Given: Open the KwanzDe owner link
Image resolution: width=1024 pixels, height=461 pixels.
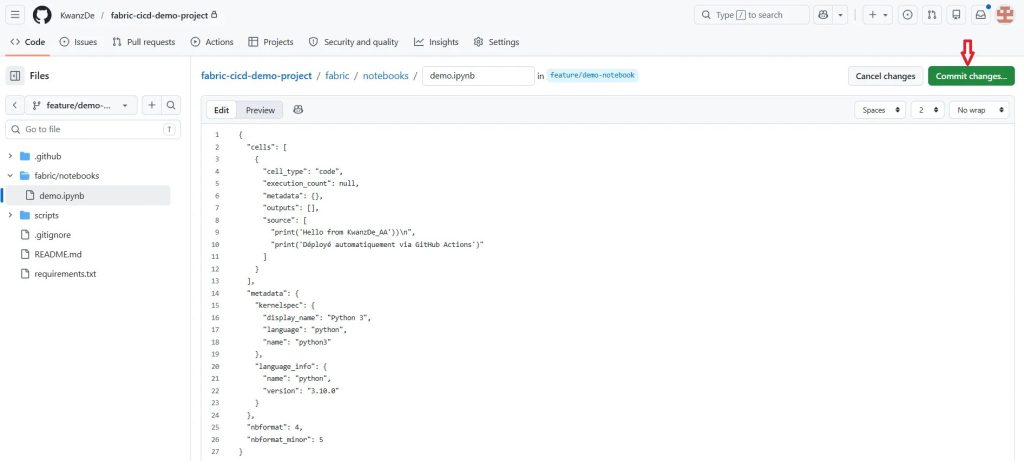Looking at the screenshot, I should (76, 15).
